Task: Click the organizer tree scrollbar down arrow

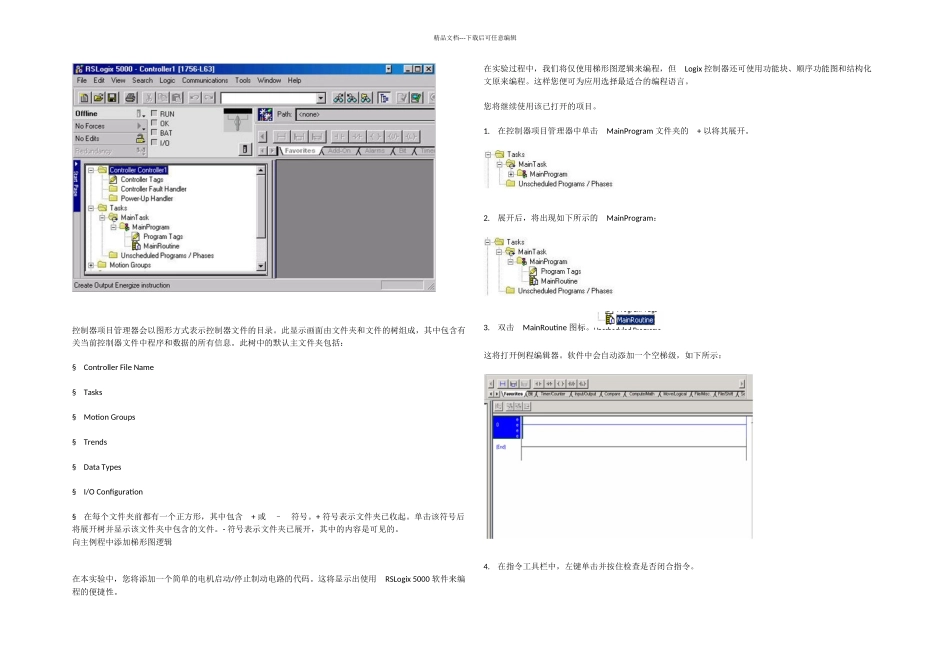Action: pyautogui.click(x=261, y=265)
